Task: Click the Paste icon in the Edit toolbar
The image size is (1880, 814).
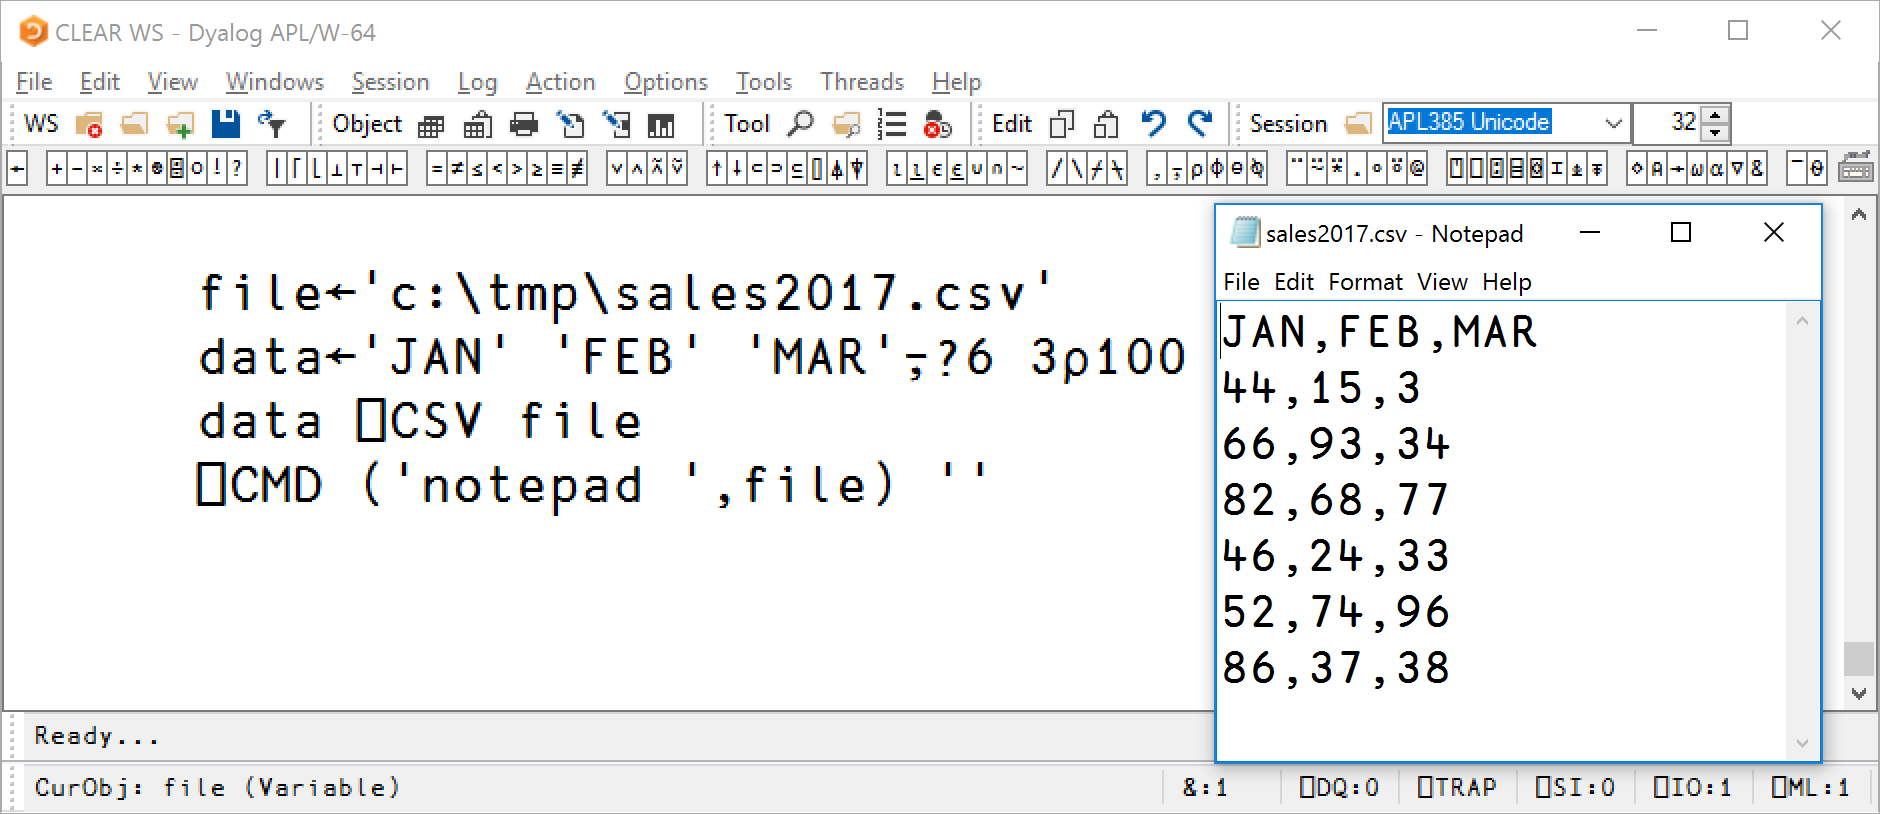Action: coord(1106,124)
